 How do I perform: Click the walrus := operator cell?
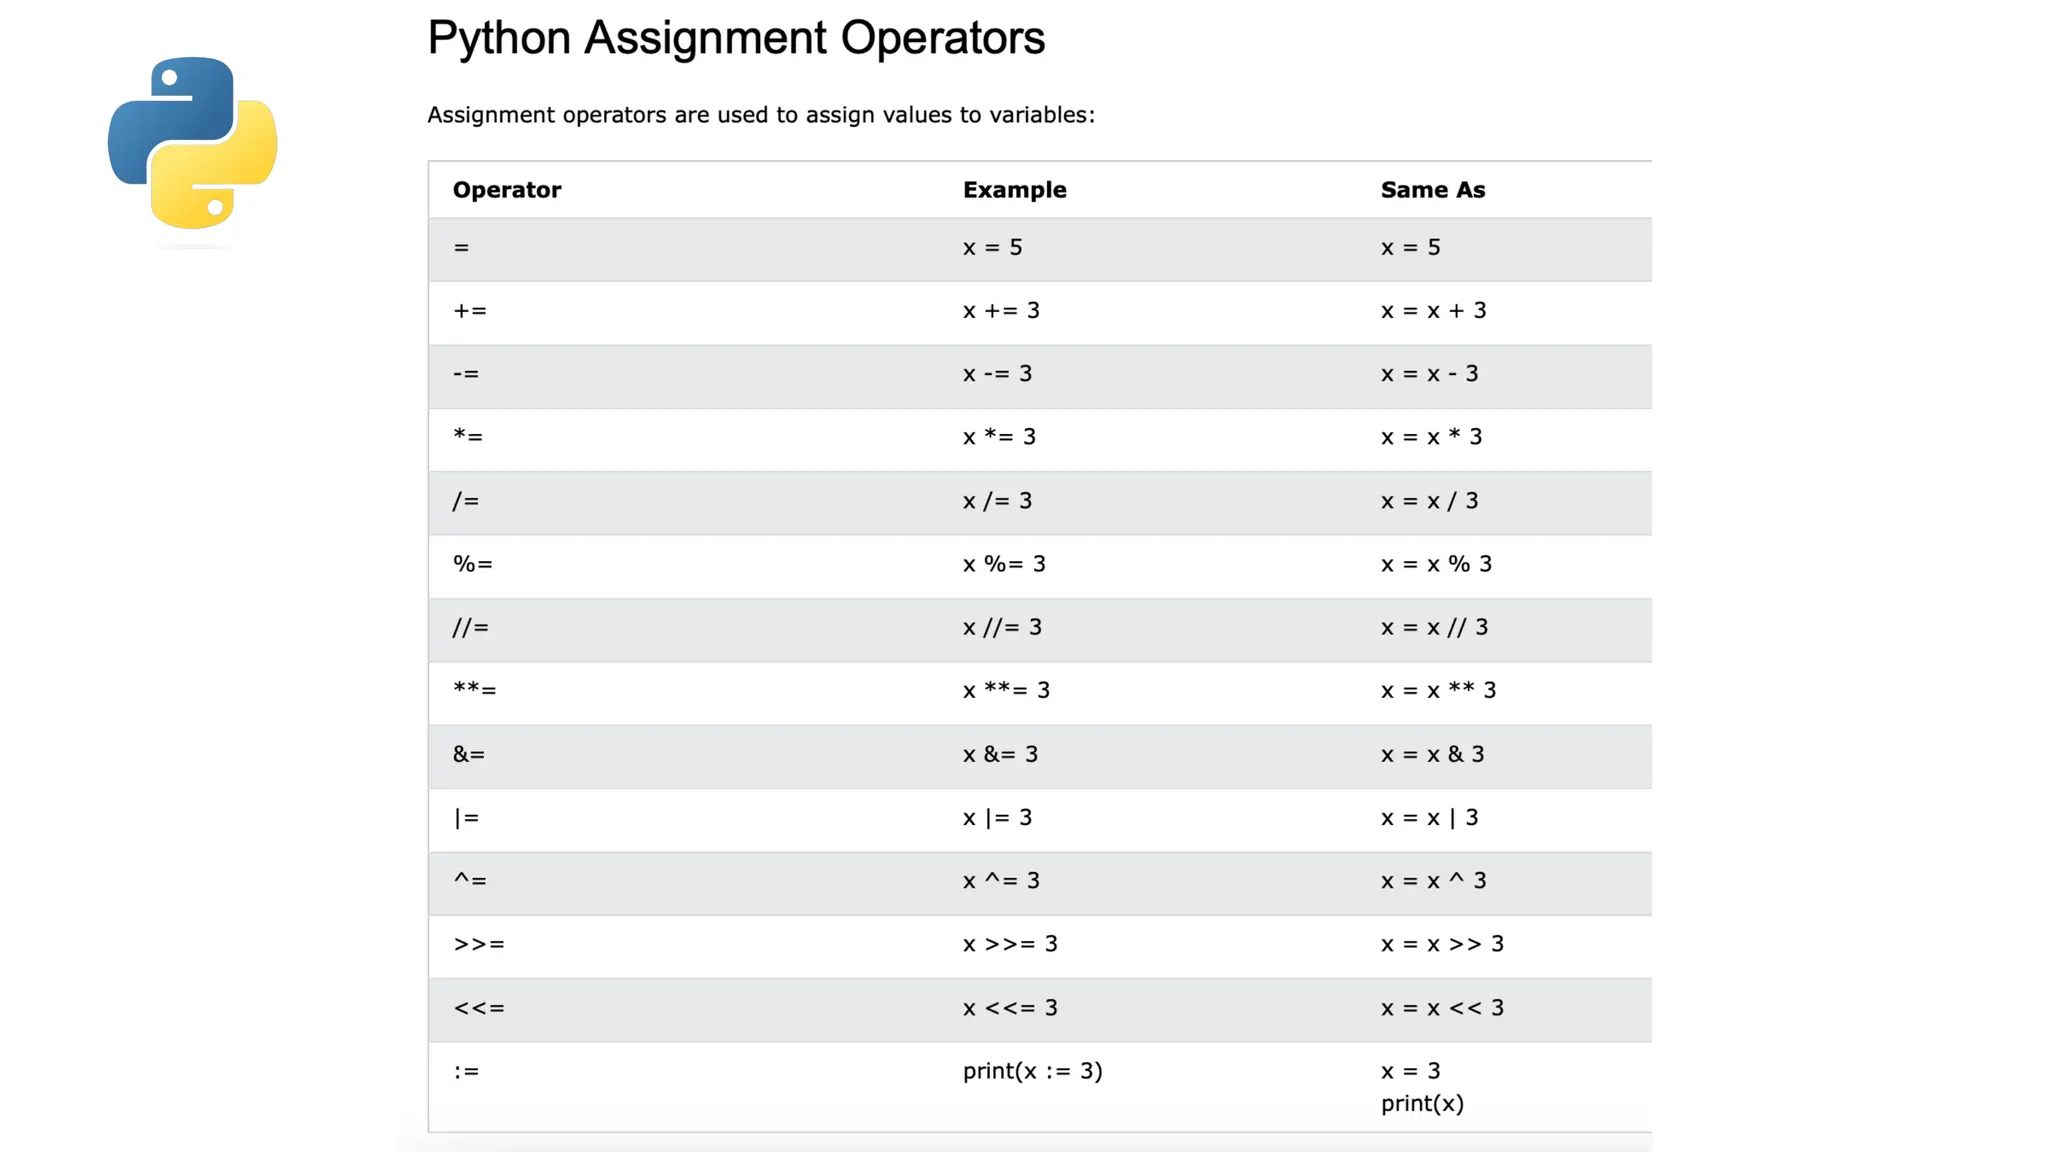pyautogui.click(x=466, y=1072)
